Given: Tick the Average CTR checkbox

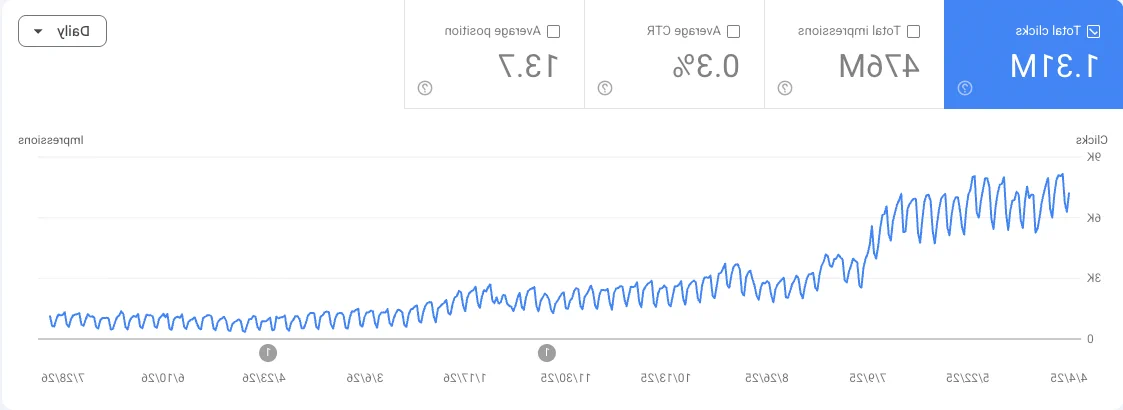Looking at the screenshot, I should click(x=733, y=32).
